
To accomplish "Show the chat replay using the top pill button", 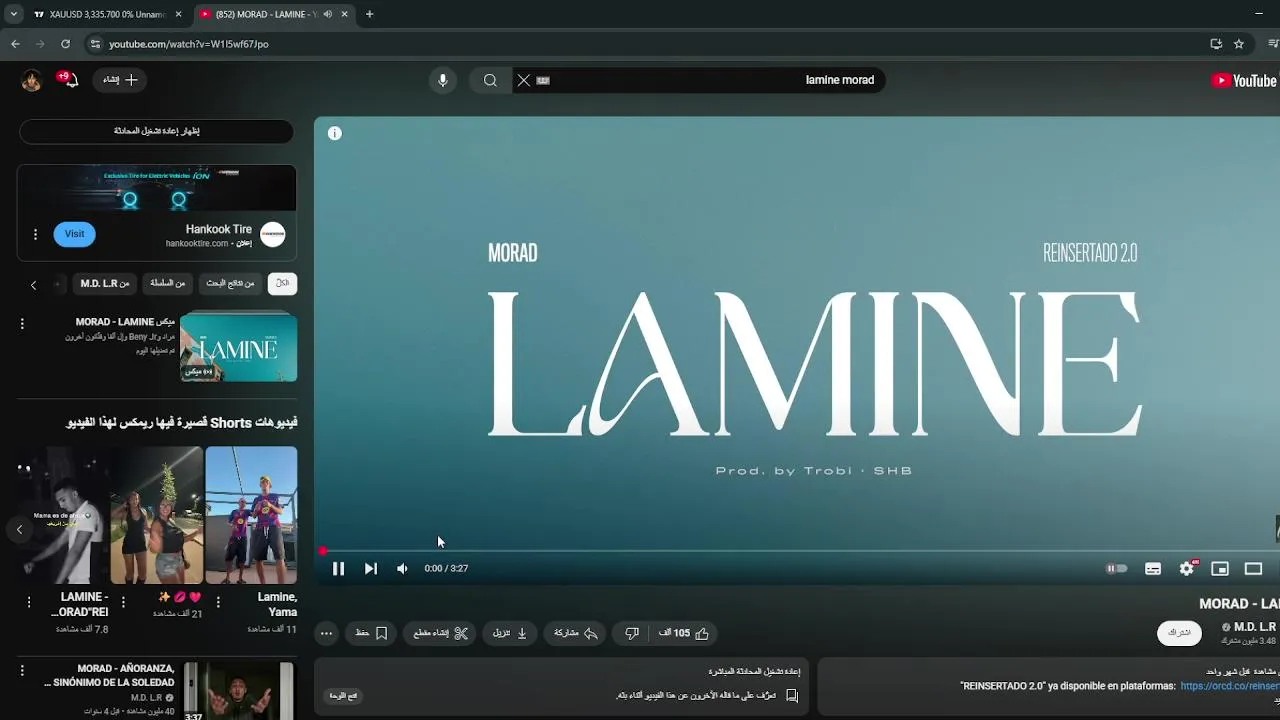I will click(x=156, y=131).
